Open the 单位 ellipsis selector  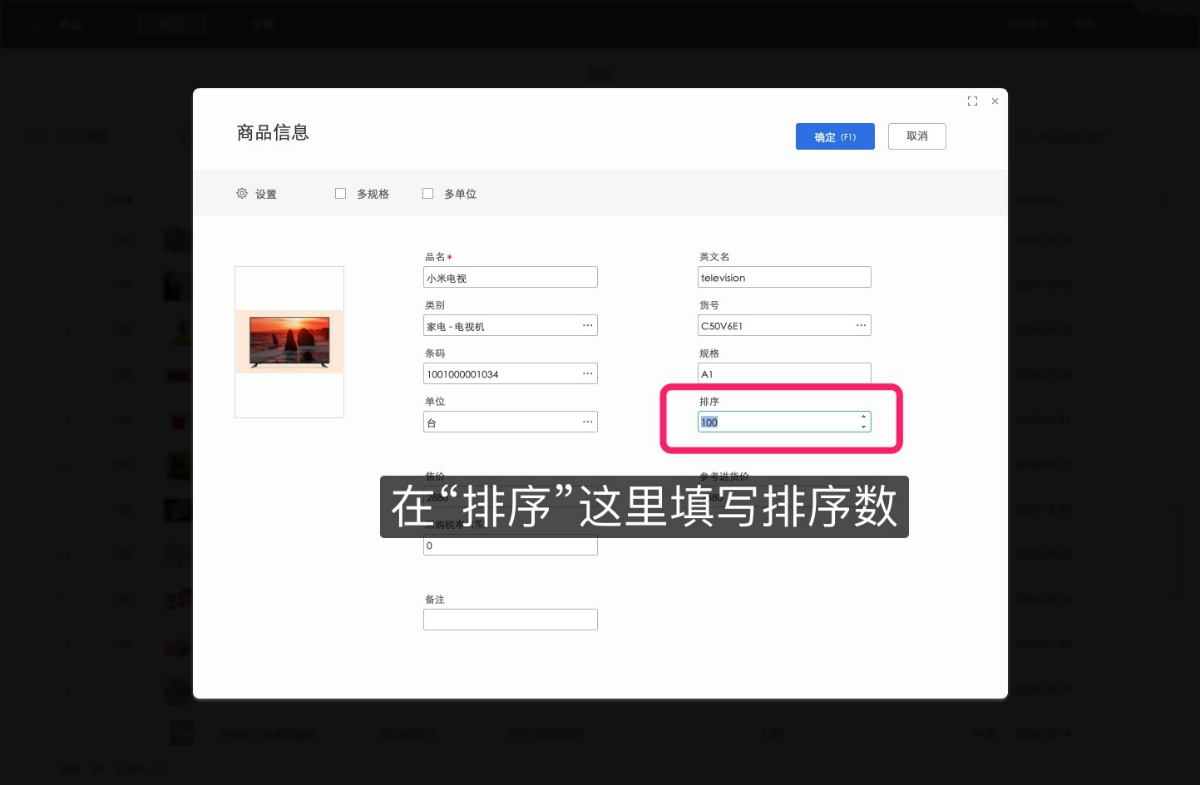click(x=587, y=422)
